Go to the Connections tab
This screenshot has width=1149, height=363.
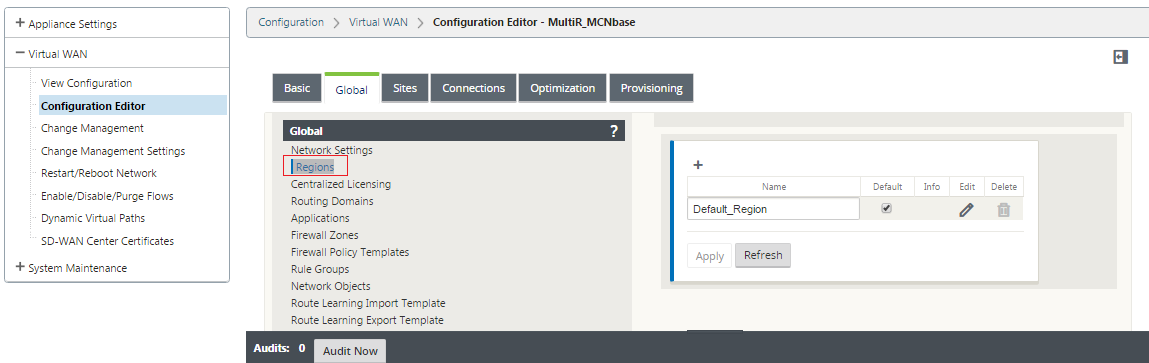click(x=473, y=88)
